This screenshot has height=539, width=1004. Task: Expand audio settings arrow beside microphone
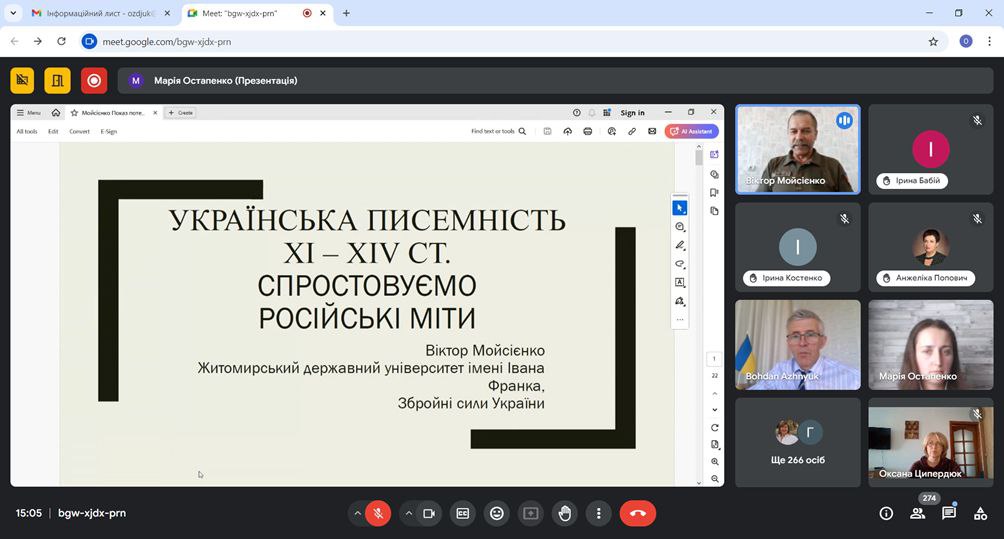click(x=357, y=513)
